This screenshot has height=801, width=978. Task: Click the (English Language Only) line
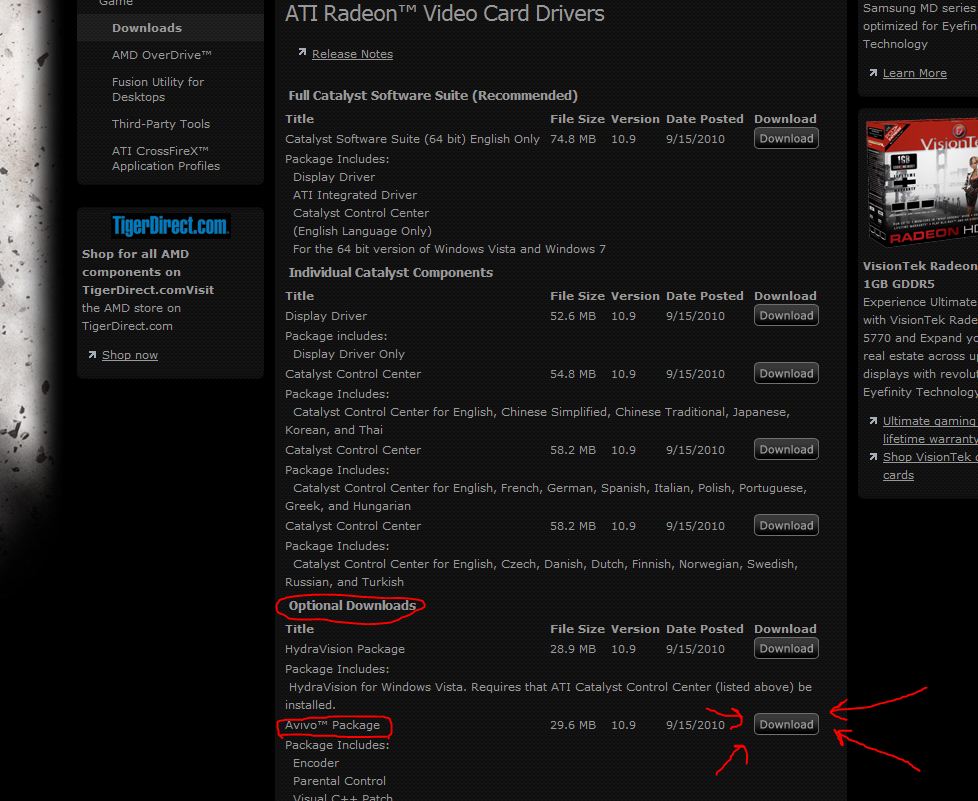click(x=362, y=231)
